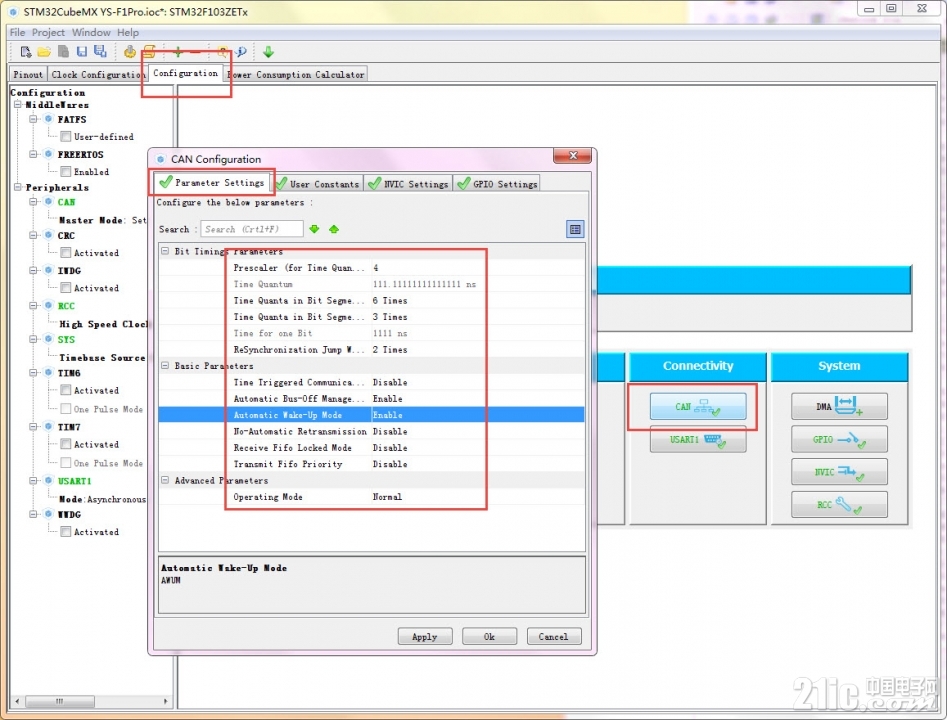
Task: Collapse the FATFS tree node
Action: [34, 119]
